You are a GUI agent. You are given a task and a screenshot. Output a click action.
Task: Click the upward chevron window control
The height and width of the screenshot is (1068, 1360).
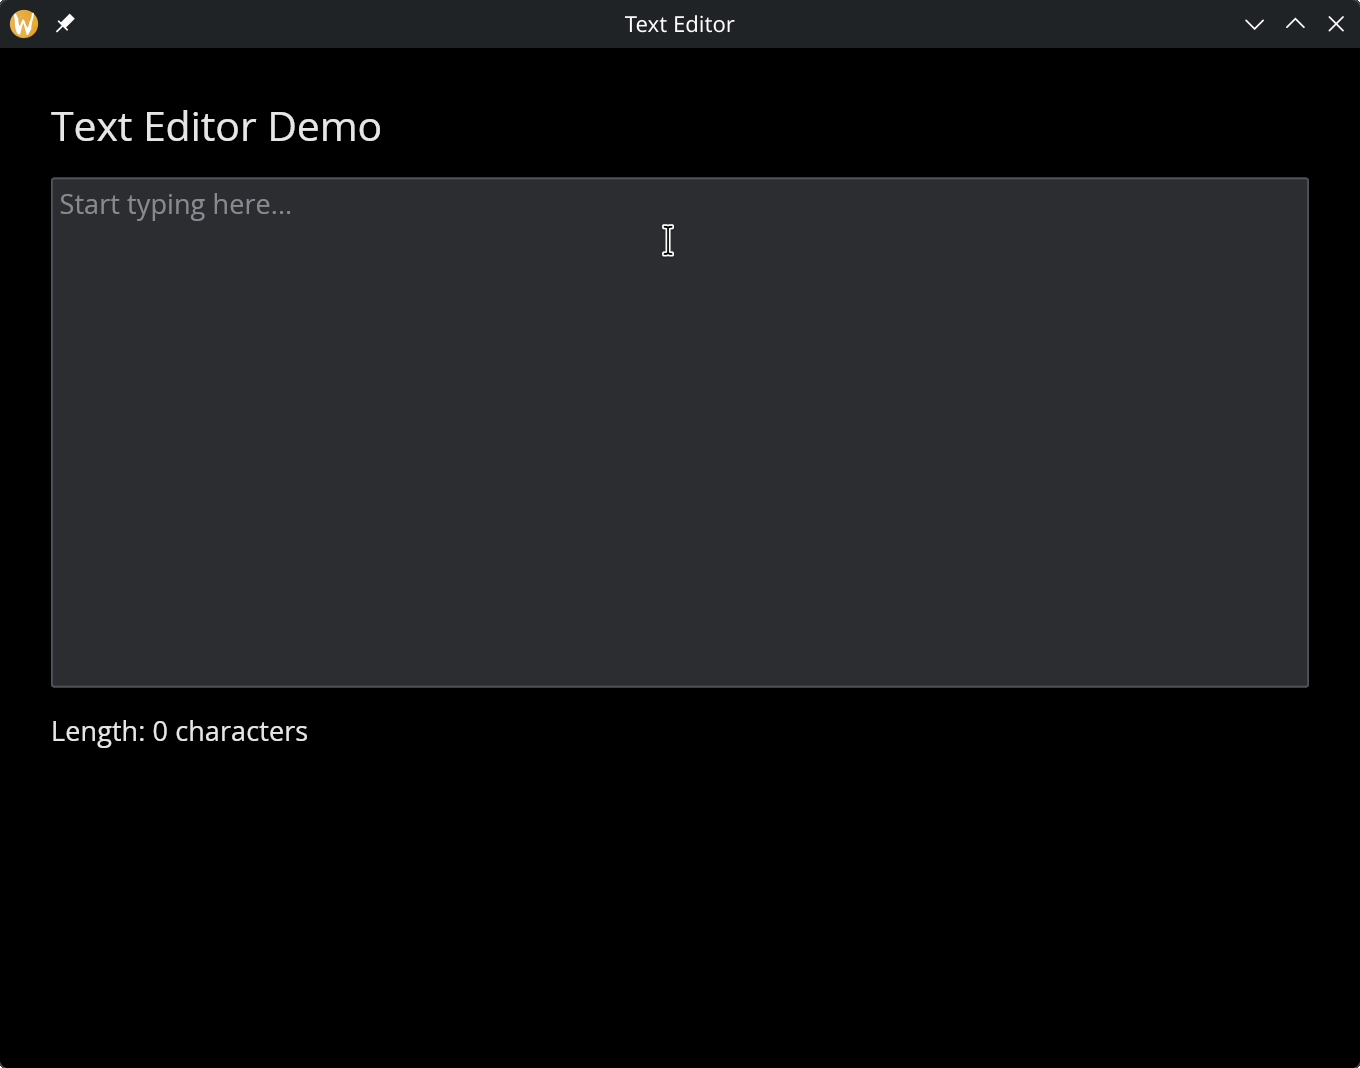tap(1295, 23)
